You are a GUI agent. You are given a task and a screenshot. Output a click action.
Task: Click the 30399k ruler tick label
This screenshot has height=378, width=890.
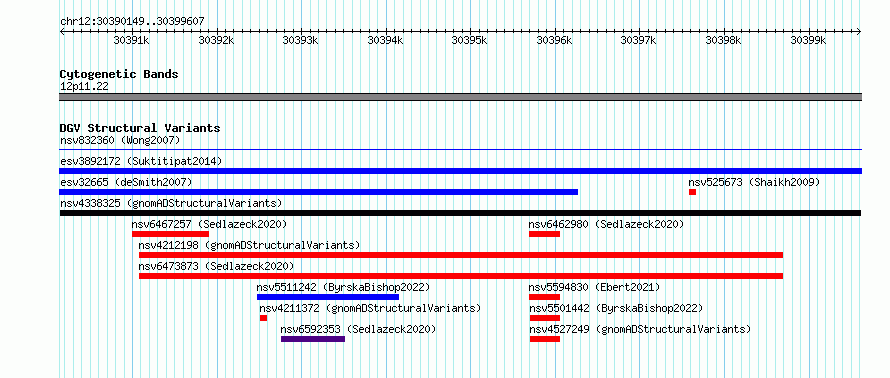click(x=808, y=40)
